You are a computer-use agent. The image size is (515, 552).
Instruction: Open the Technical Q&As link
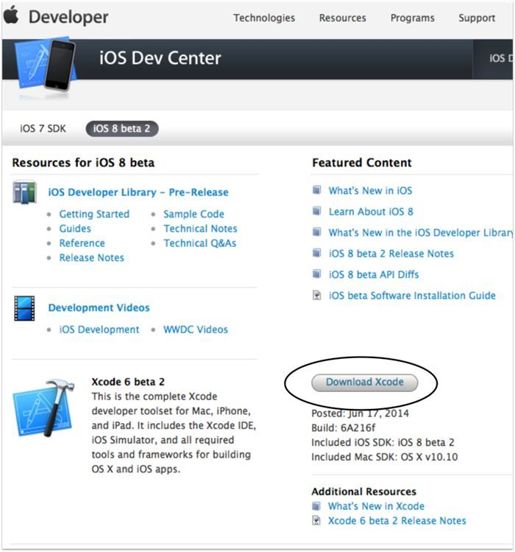200,243
